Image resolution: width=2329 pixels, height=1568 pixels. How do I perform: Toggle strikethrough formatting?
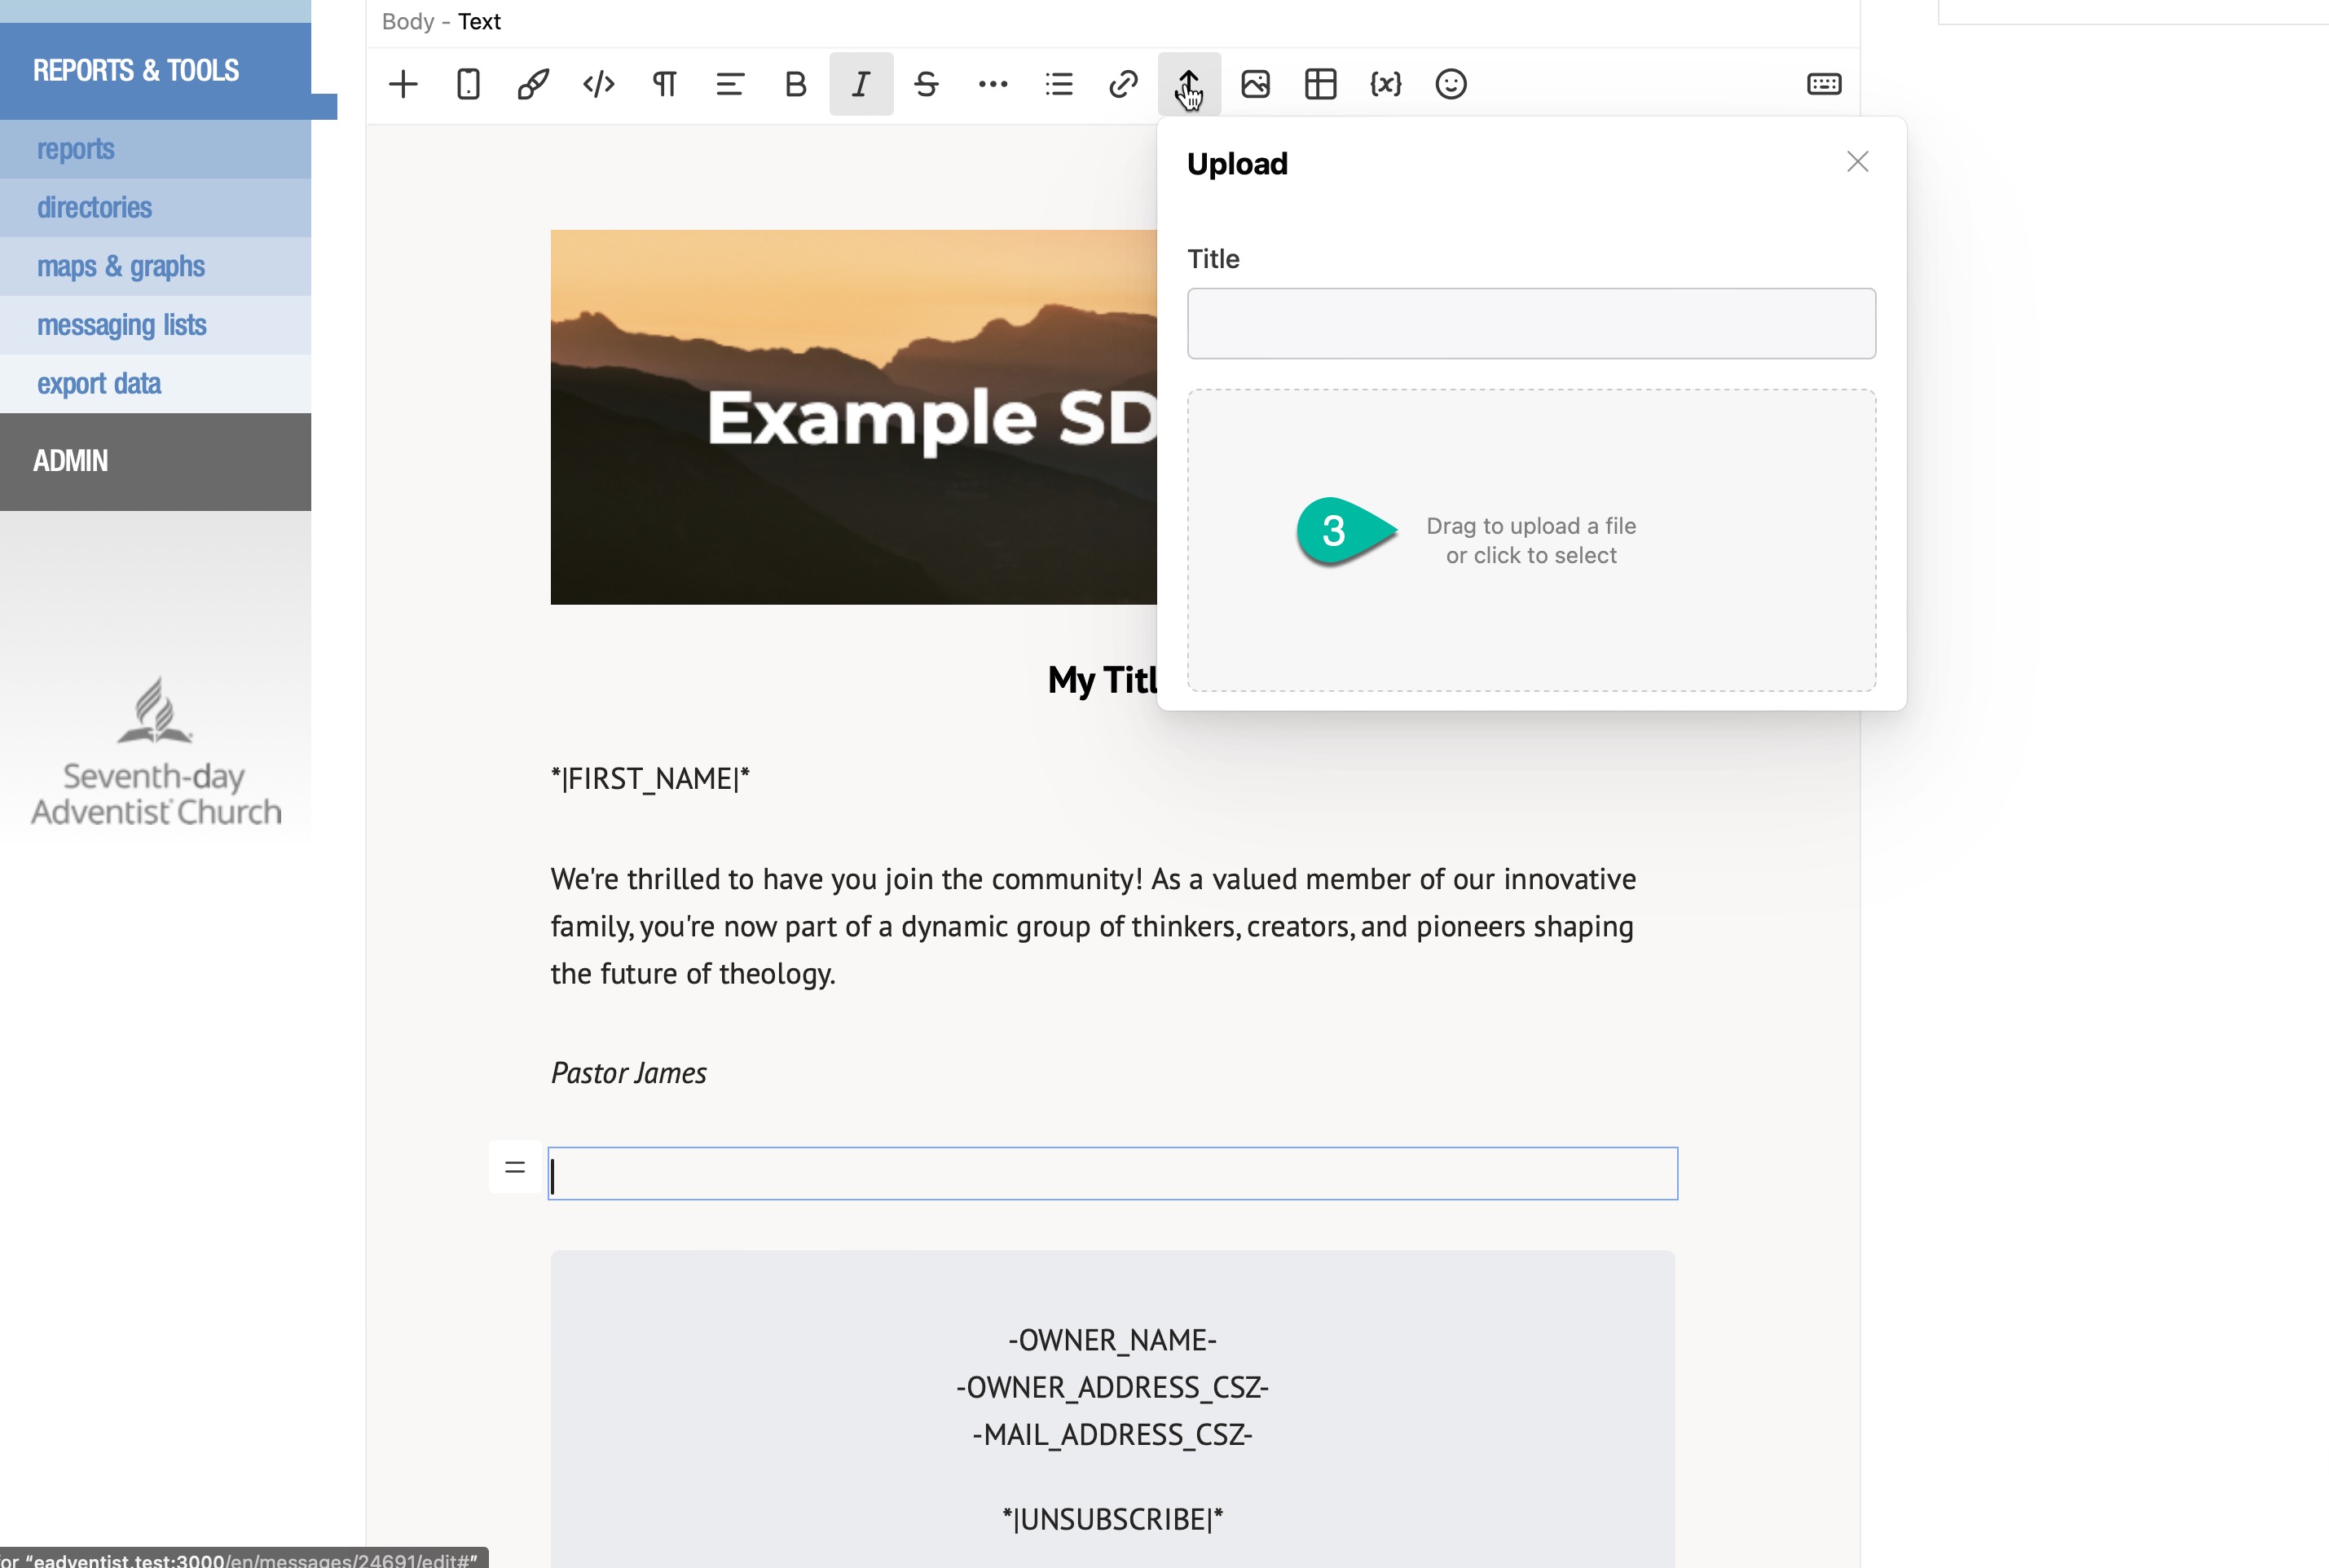[x=926, y=84]
